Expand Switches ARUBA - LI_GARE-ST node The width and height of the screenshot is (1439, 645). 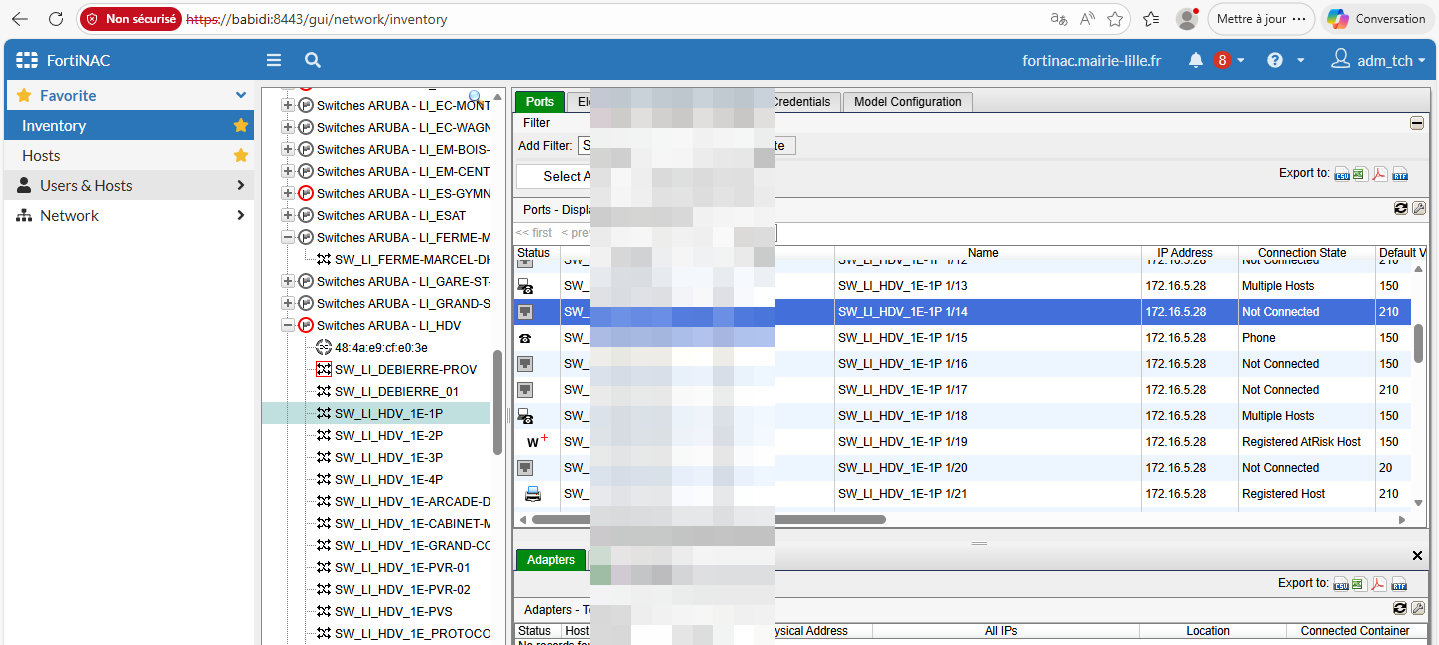288,281
